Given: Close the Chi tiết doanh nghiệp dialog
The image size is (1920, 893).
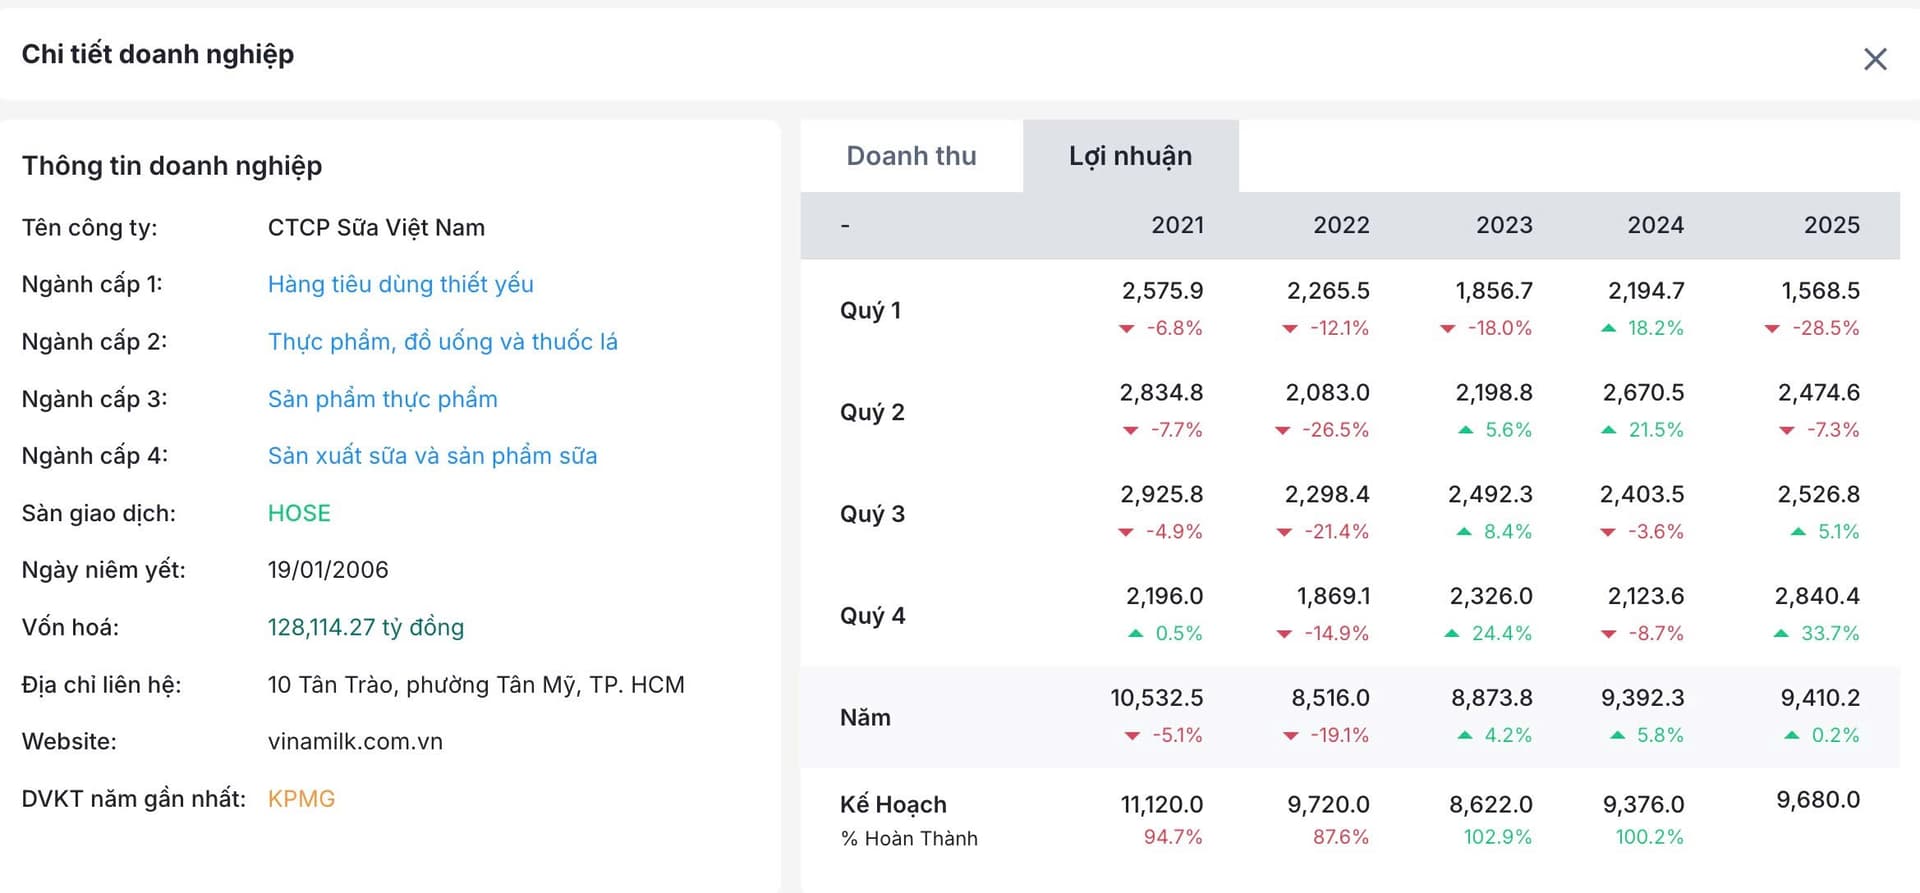Looking at the screenshot, I should (x=1875, y=59).
